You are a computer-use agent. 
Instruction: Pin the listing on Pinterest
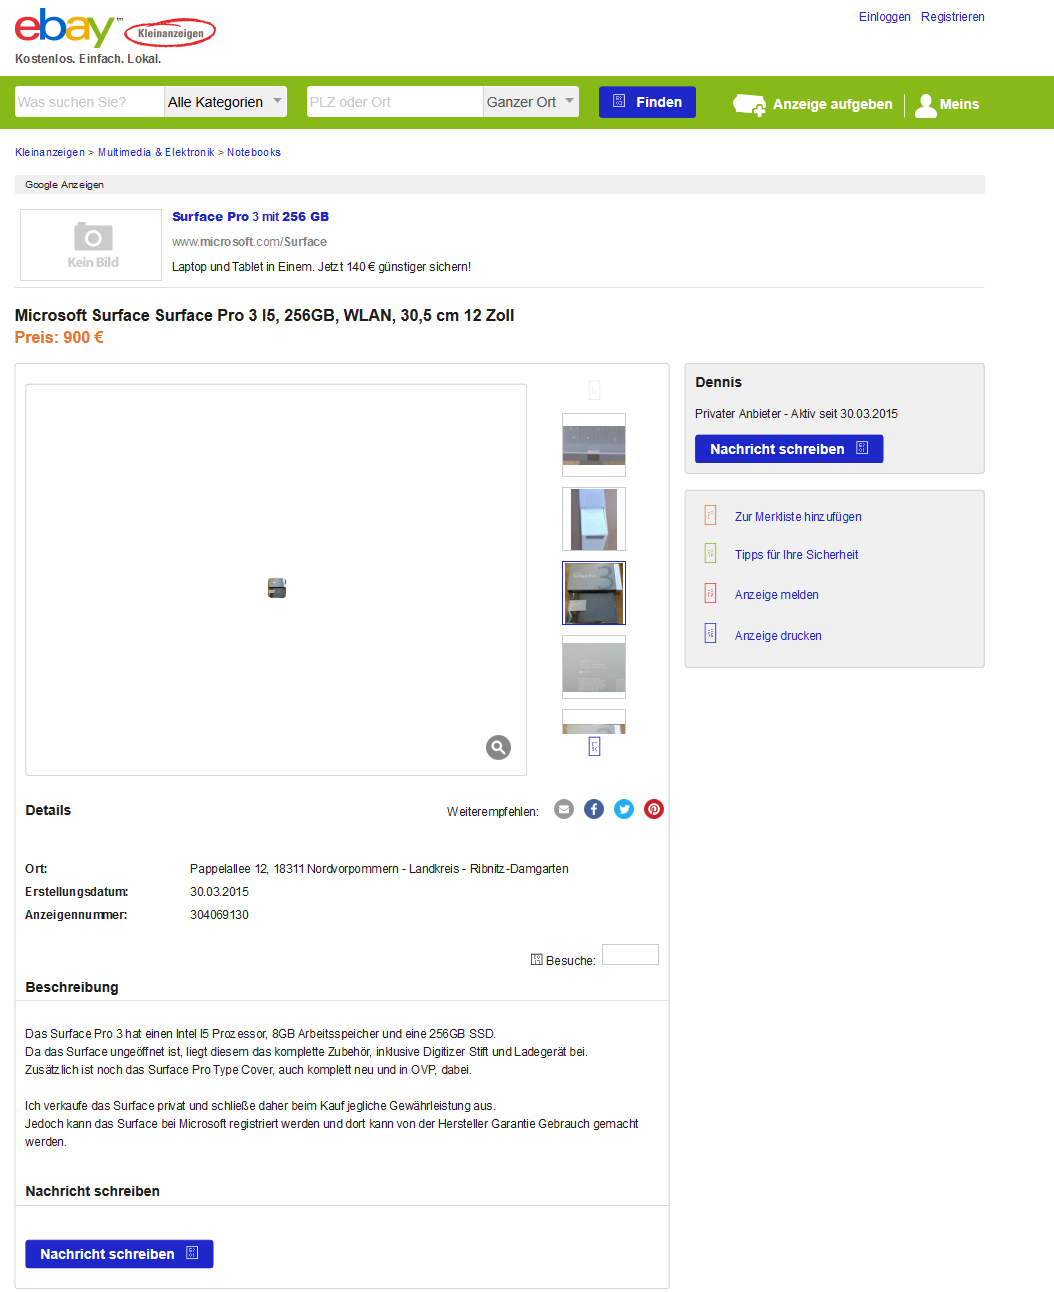(654, 809)
